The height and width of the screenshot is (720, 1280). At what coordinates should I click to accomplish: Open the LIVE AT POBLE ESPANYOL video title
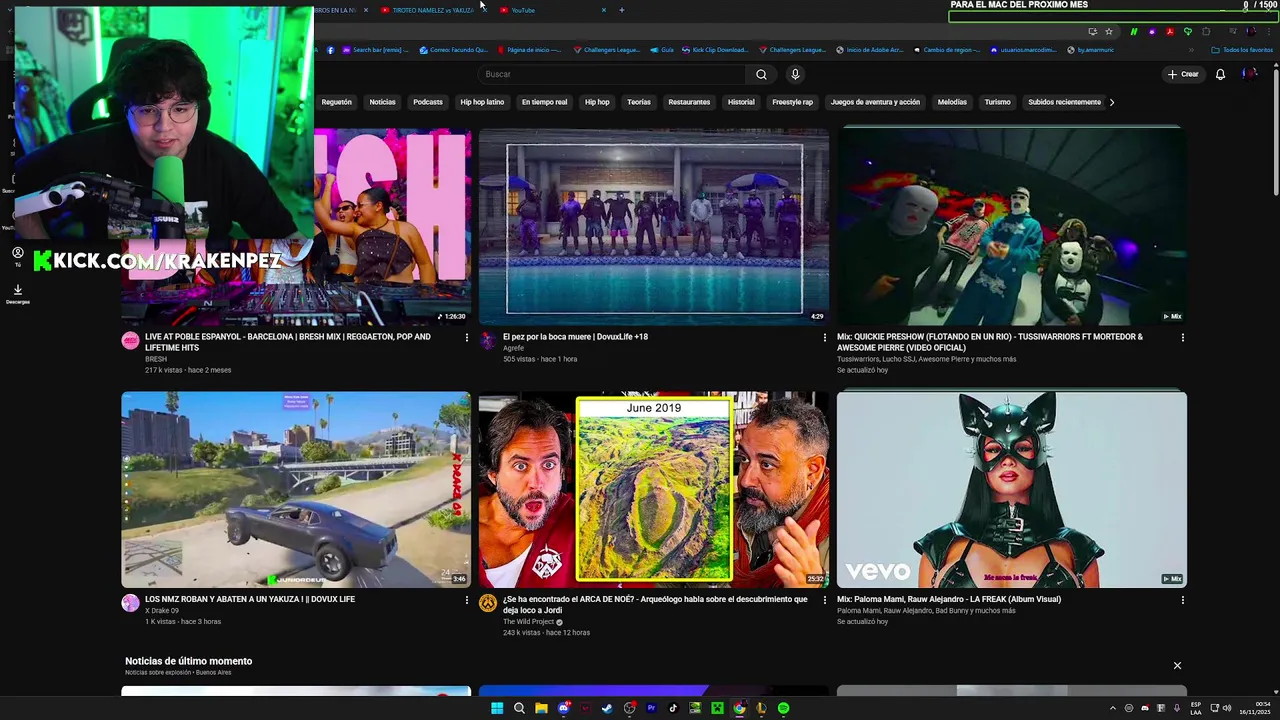tap(288, 342)
